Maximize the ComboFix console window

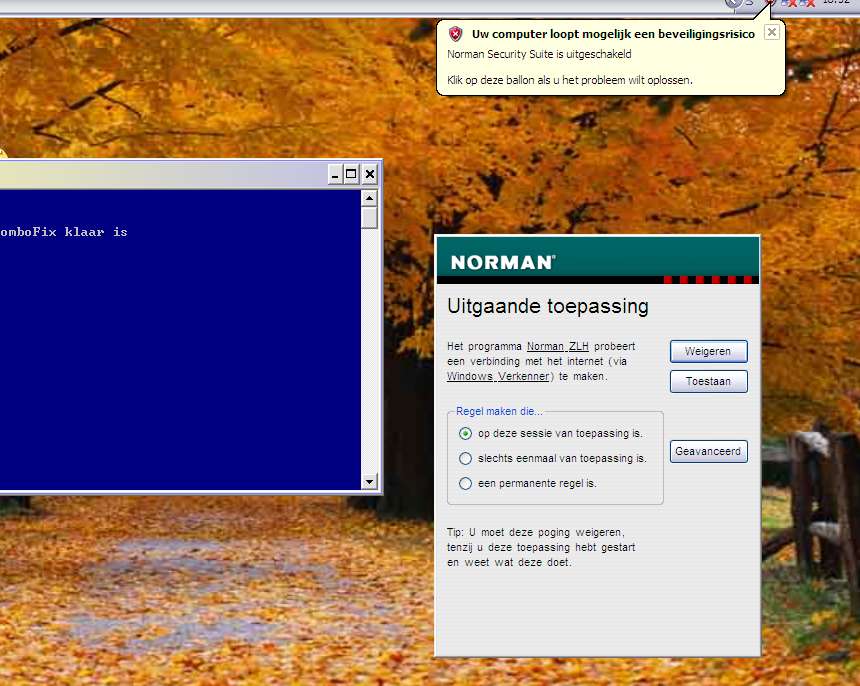tap(351, 175)
